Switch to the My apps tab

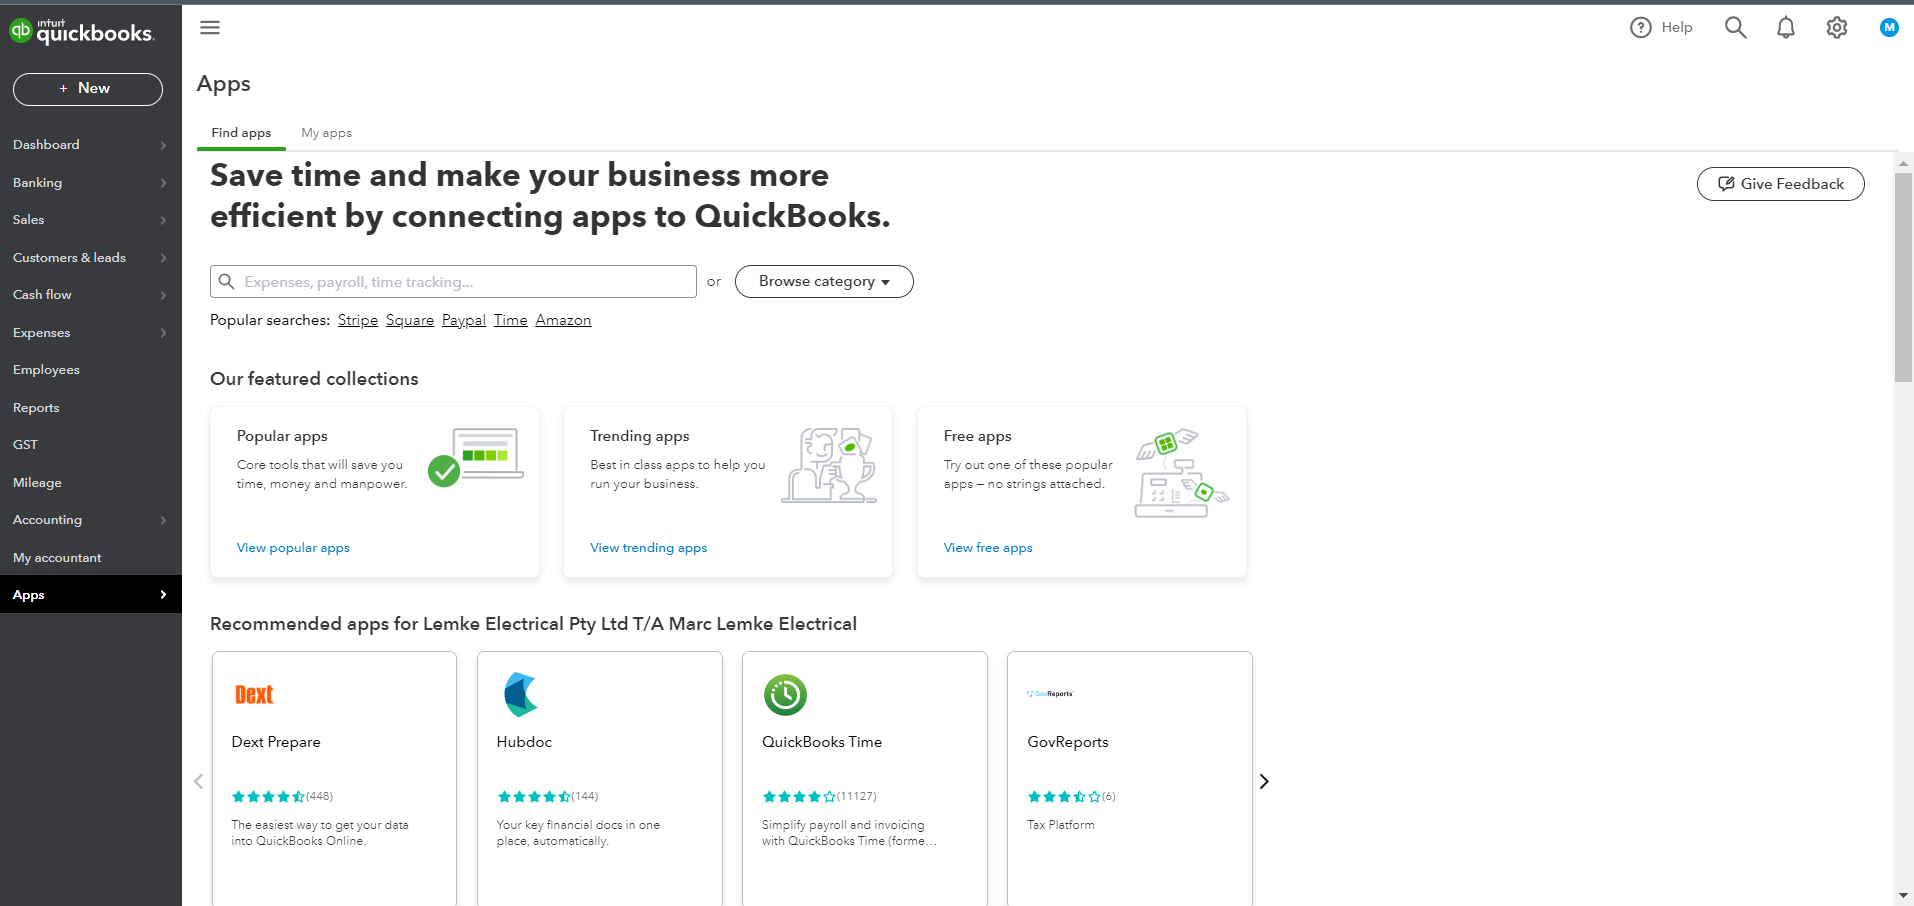tap(326, 132)
